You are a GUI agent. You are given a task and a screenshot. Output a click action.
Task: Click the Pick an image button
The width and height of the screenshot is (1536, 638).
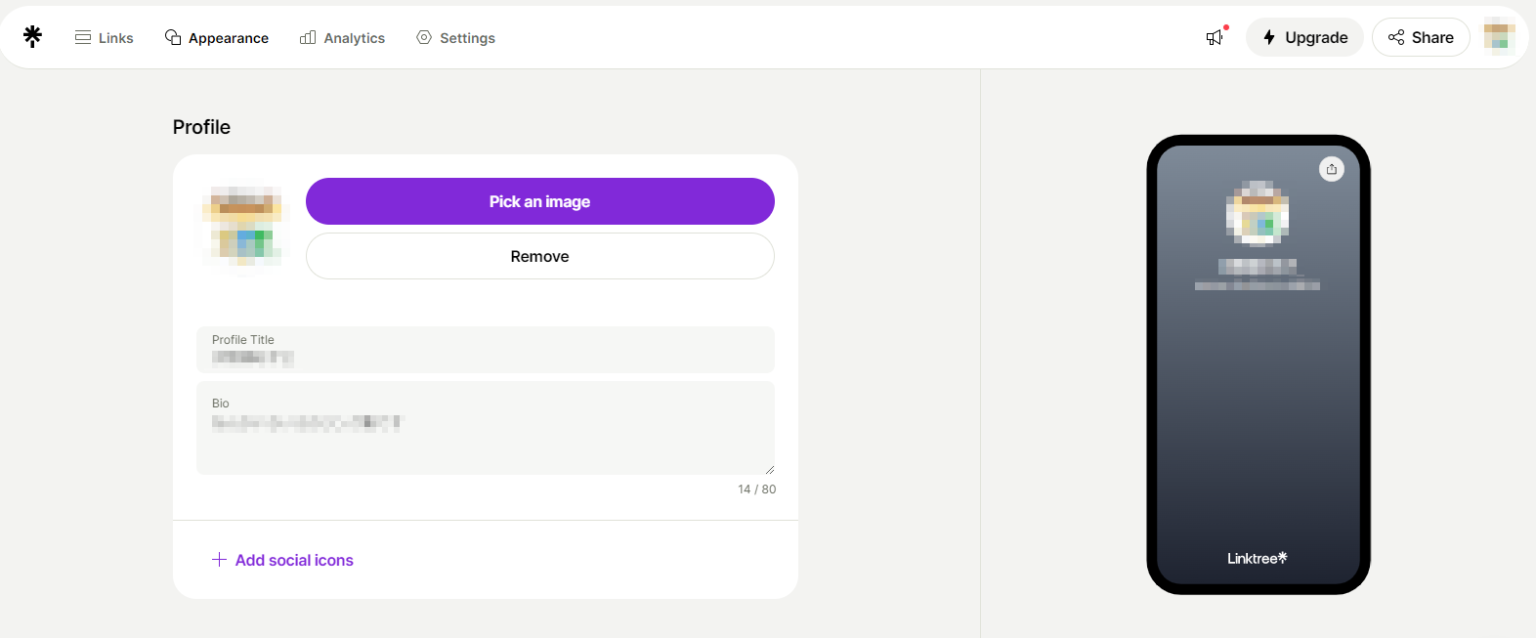tap(540, 201)
